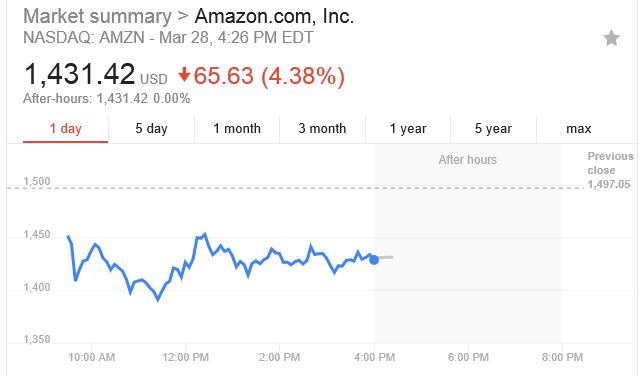Click the star favorite icon
This screenshot has width=640, height=376.
click(611, 38)
